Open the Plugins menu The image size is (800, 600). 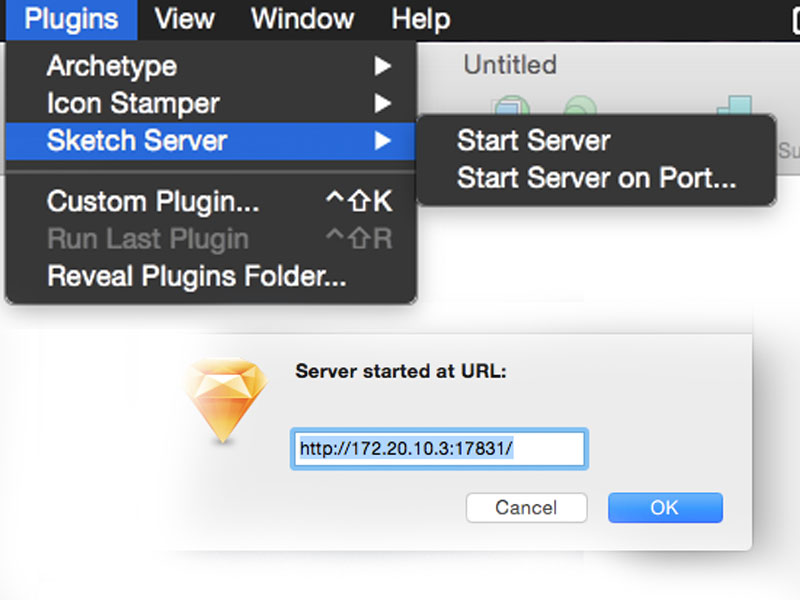(x=71, y=19)
